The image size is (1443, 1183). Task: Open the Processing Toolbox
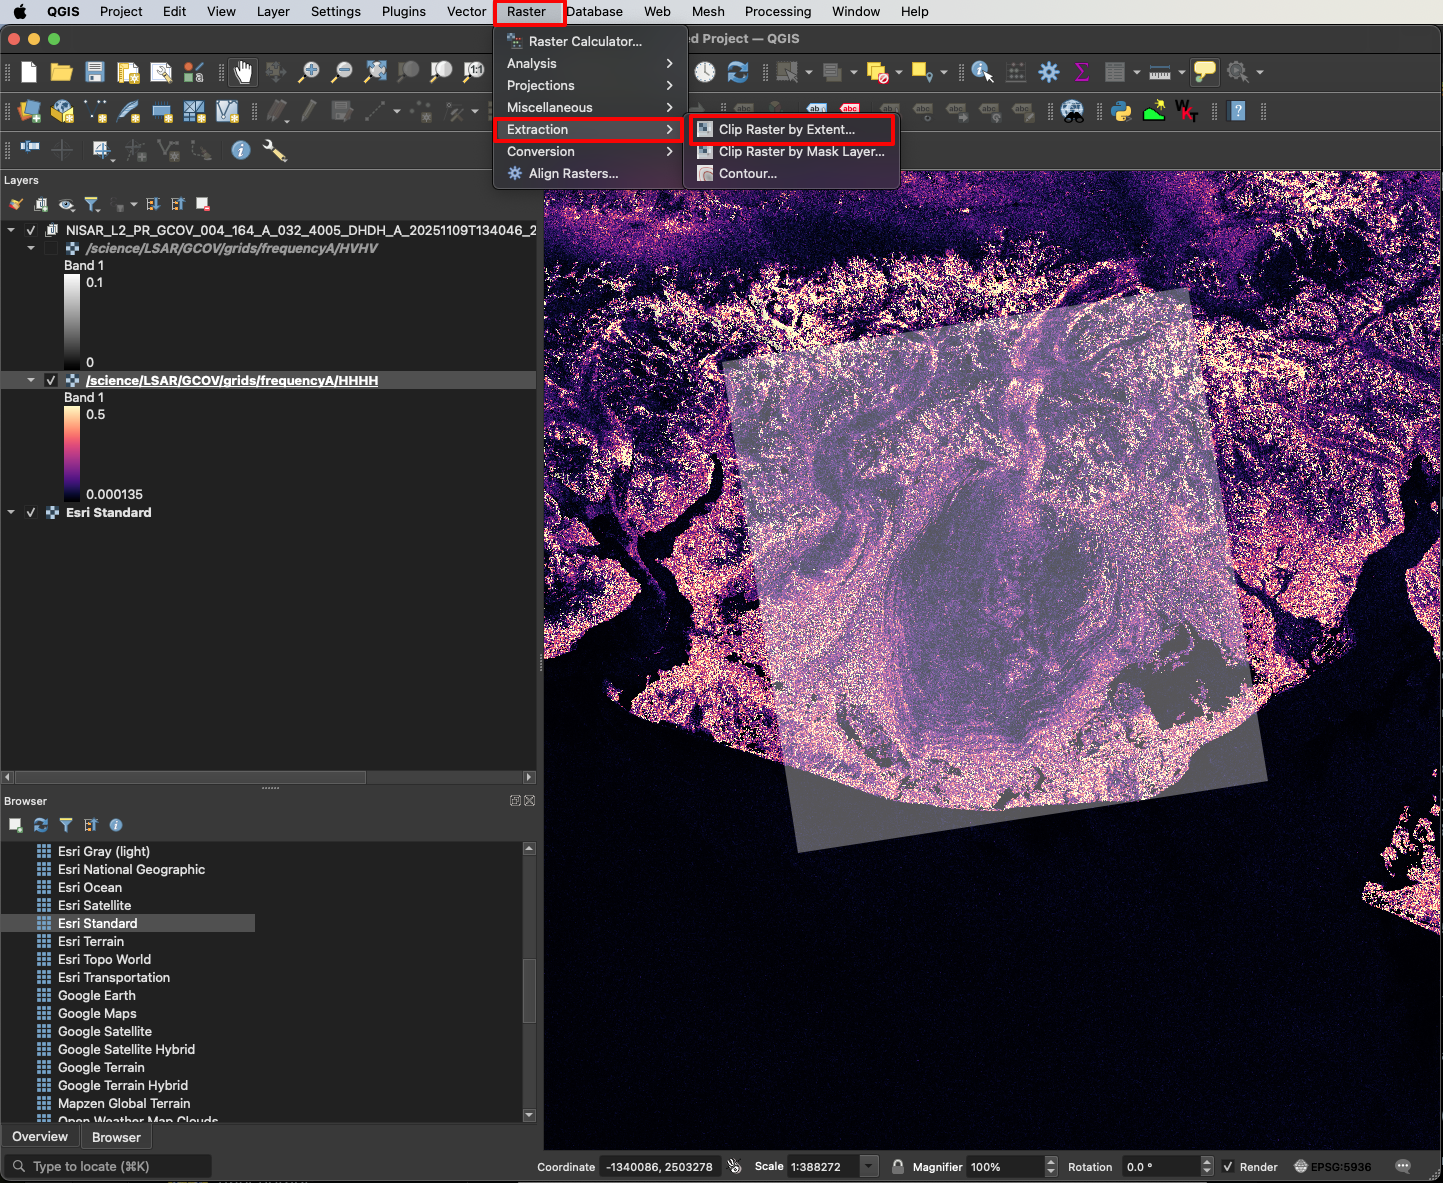coord(1048,71)
